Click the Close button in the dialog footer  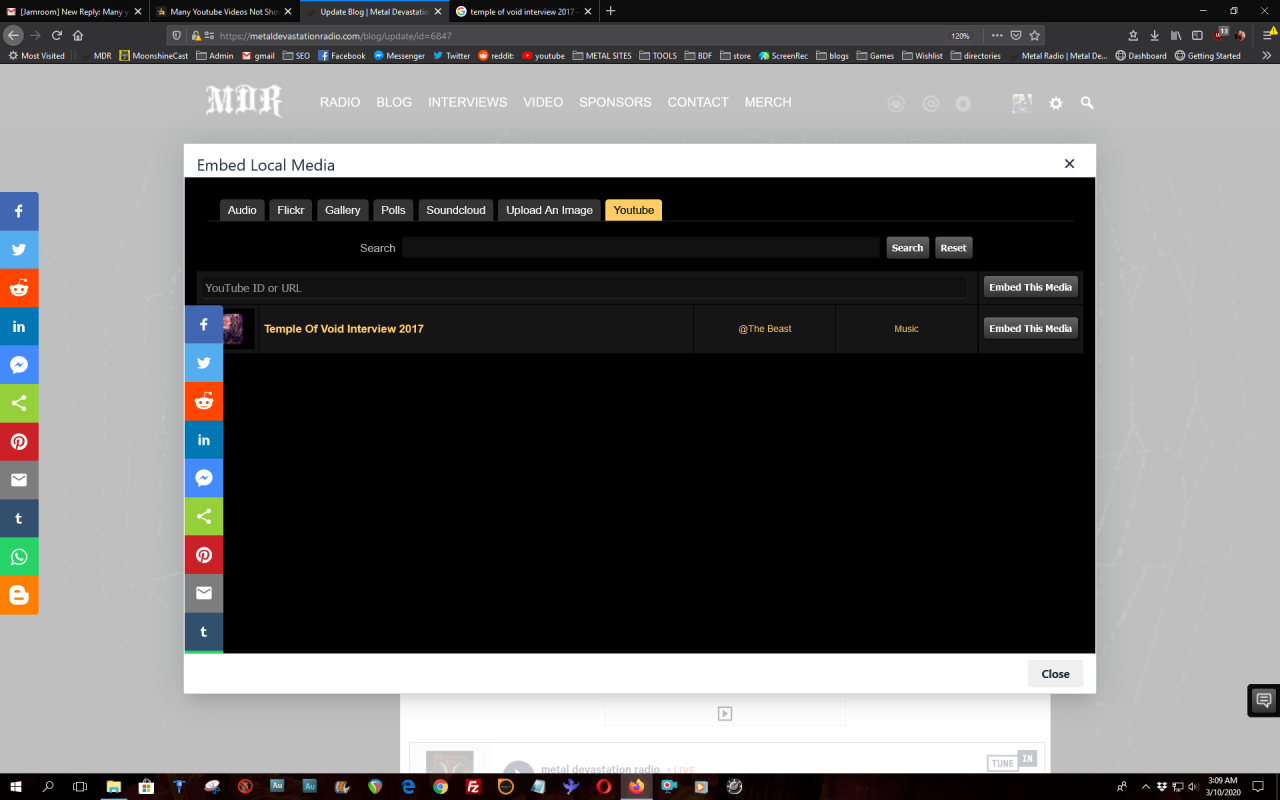[x=1055, y=674]
